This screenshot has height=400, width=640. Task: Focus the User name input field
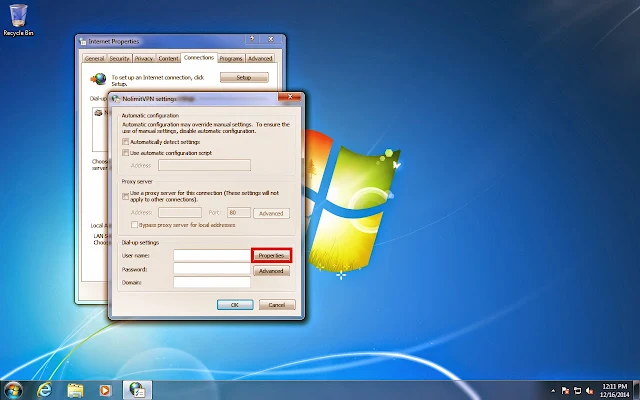click(212, 255)
